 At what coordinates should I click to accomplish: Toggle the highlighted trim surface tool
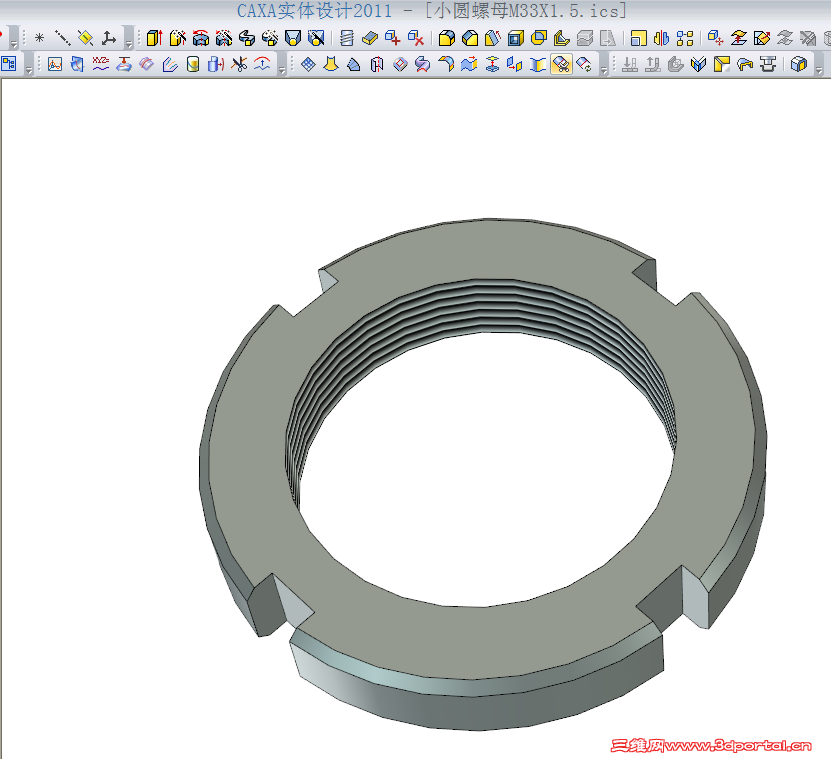(562, 64)
